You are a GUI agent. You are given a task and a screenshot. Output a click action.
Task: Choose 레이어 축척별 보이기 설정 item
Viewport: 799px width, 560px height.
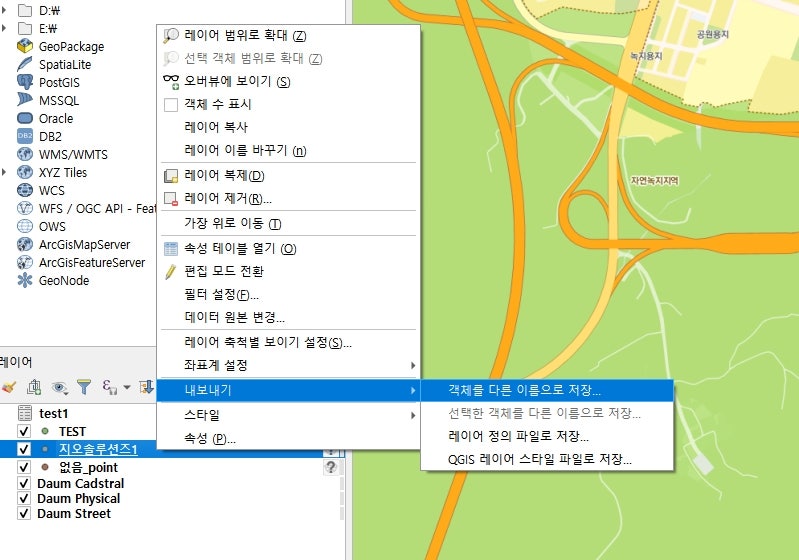pyautogui.click(x=288, y=342)
